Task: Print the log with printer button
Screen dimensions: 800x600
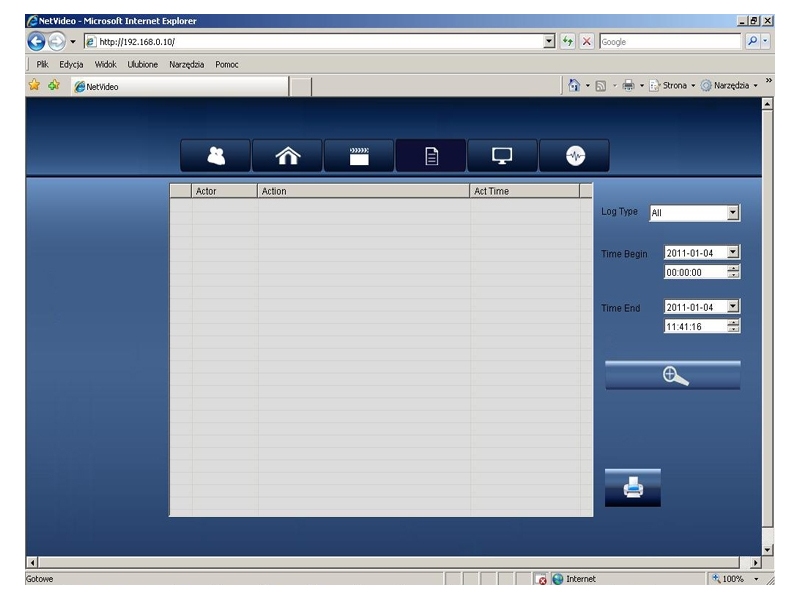Action: [x=633, y=488]
